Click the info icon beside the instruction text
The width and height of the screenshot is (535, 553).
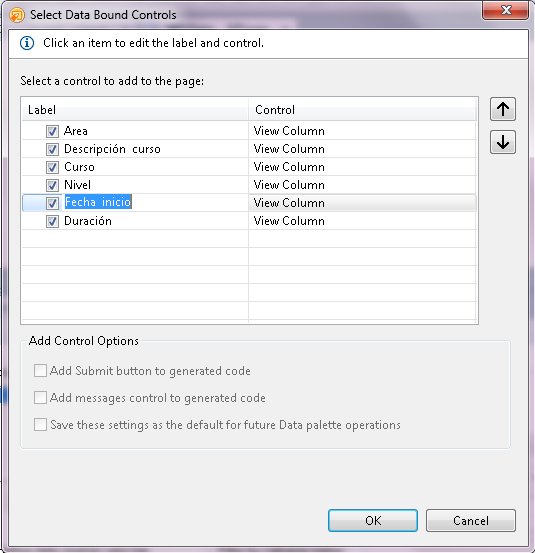(x=27, y=43)
